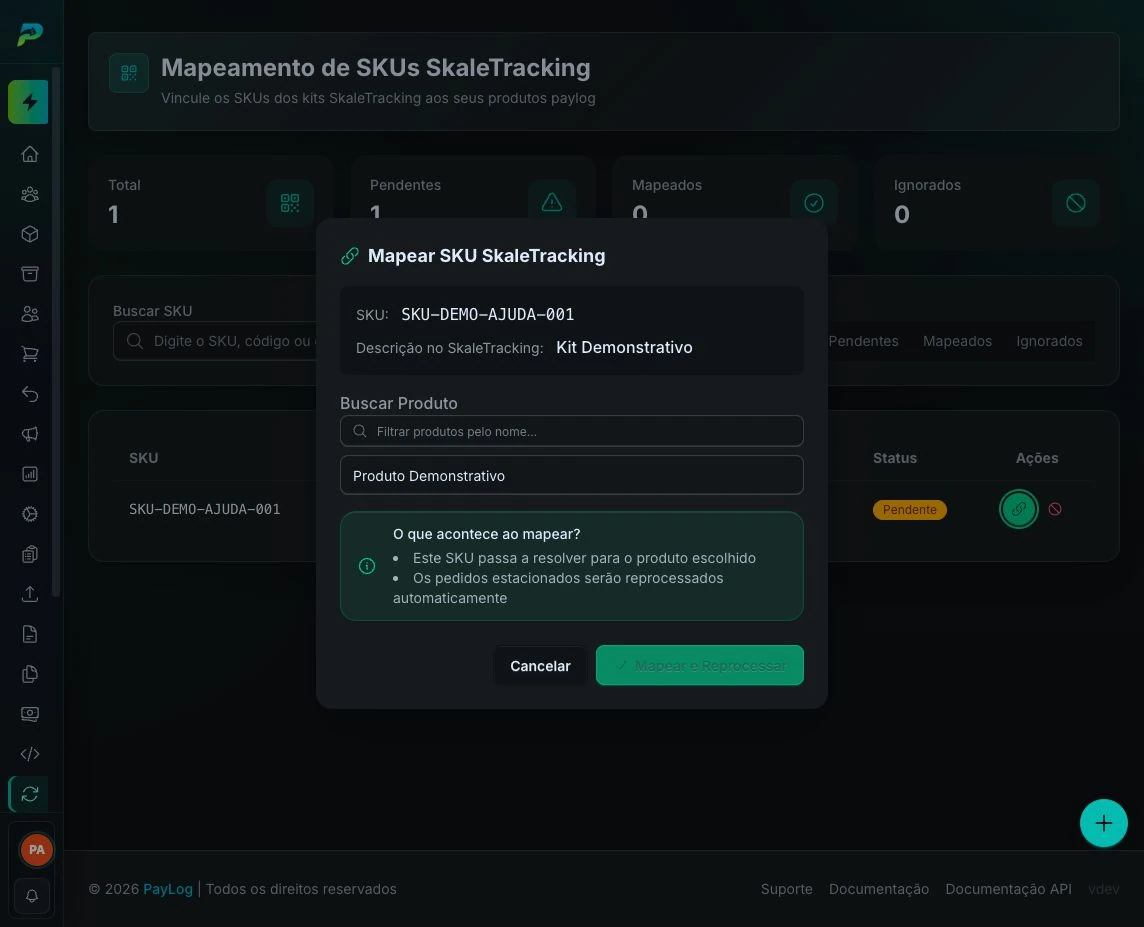
Task: Open the cube products sidebar icon
Action: click(x=30, y=234)
